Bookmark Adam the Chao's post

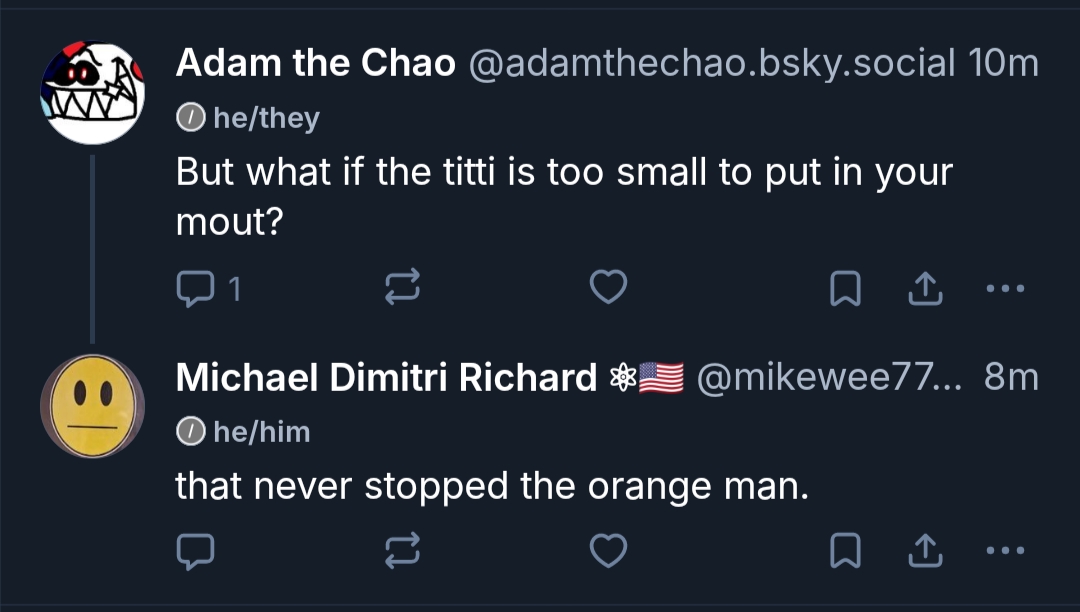(x=845, y=289)
